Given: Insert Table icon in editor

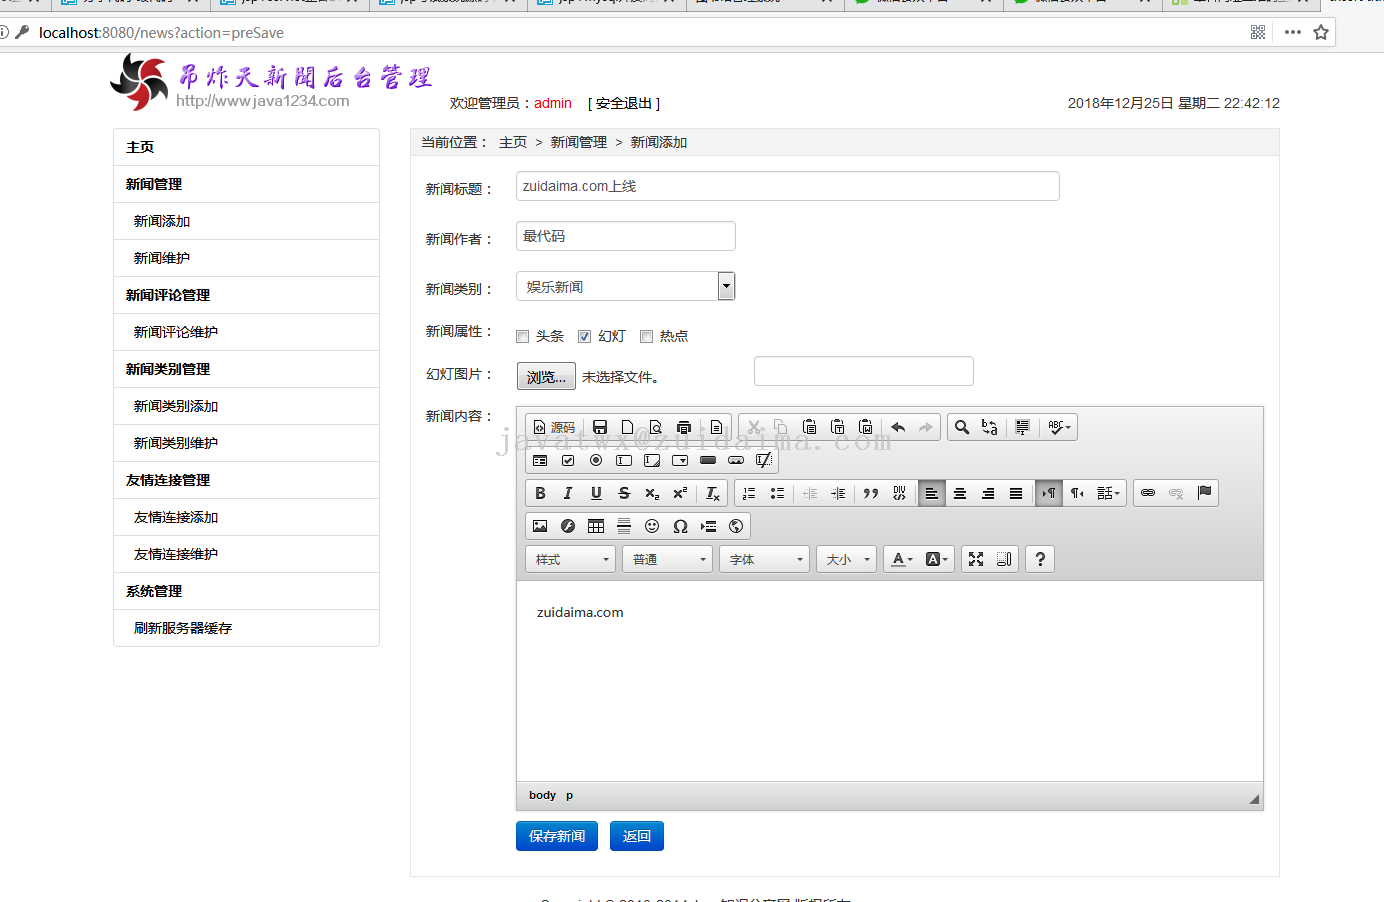Looking at the screenshot, I should (596, 526).
